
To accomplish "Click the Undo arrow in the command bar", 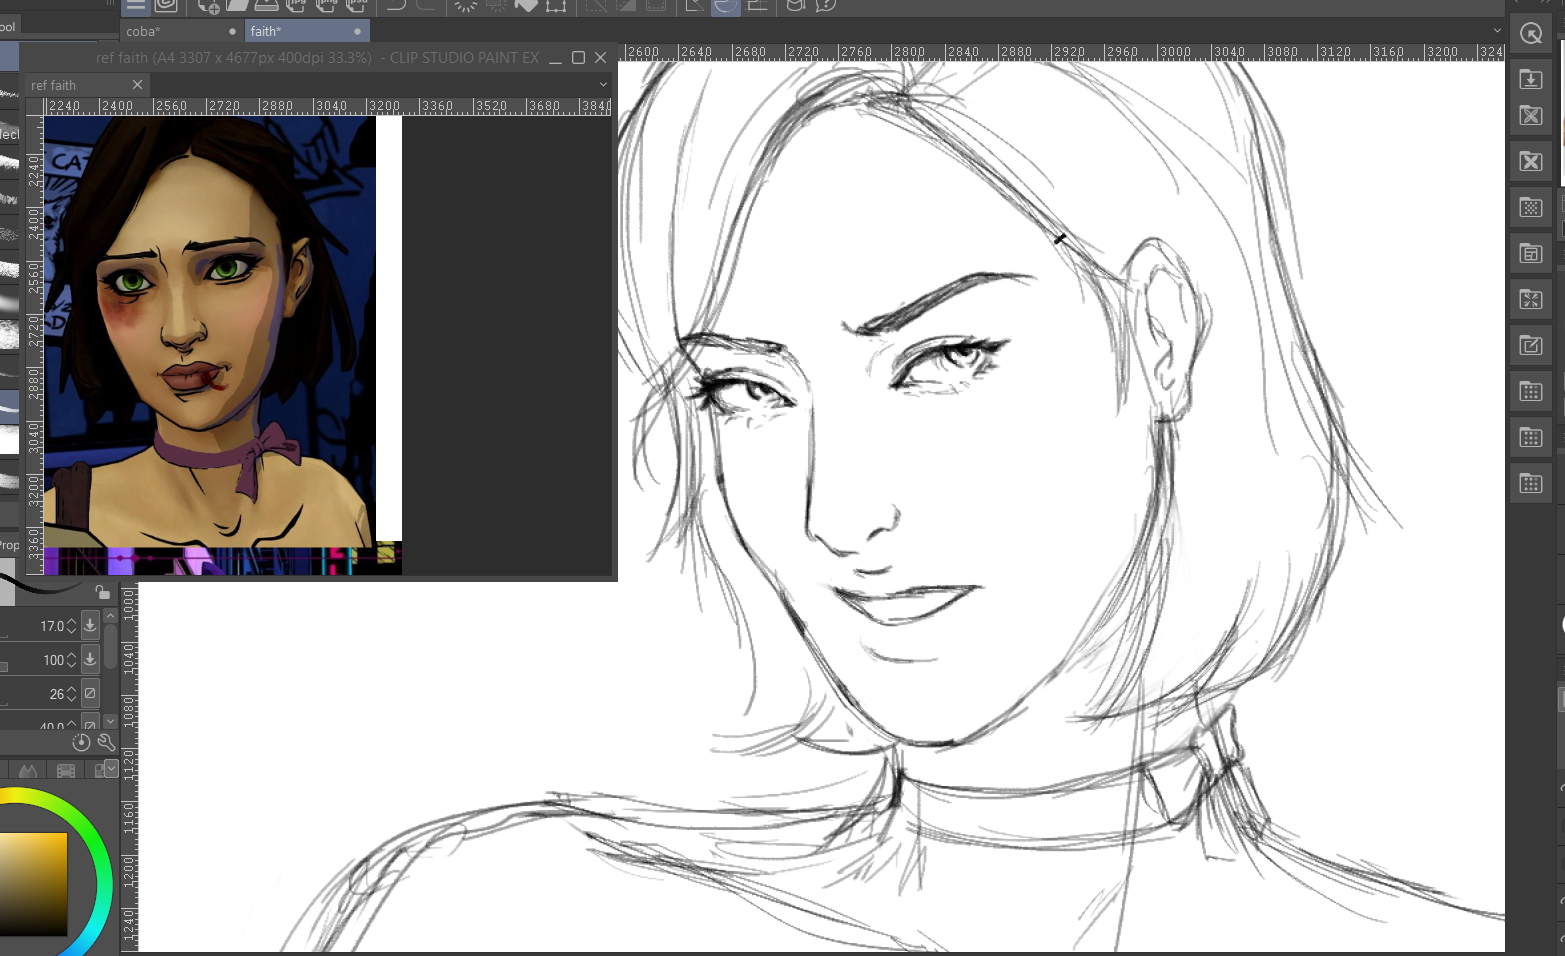I will pyautogui.click(x=396, y=6).
